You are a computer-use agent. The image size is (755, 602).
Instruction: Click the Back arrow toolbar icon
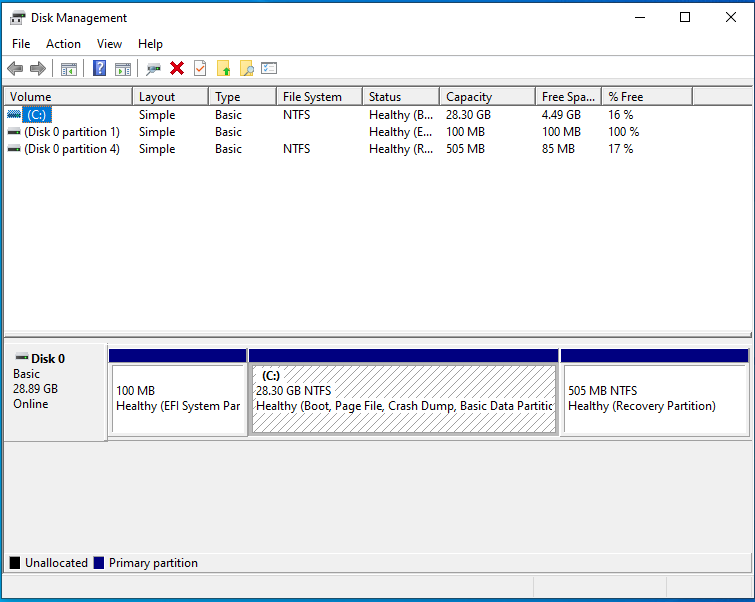point(15,68)
